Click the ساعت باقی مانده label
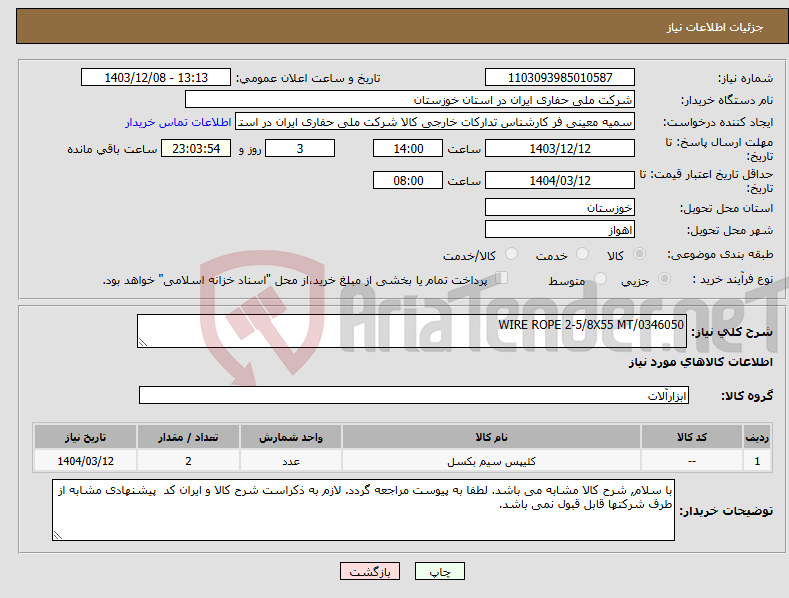The image size is (789, 598). (x=112, y=150)
